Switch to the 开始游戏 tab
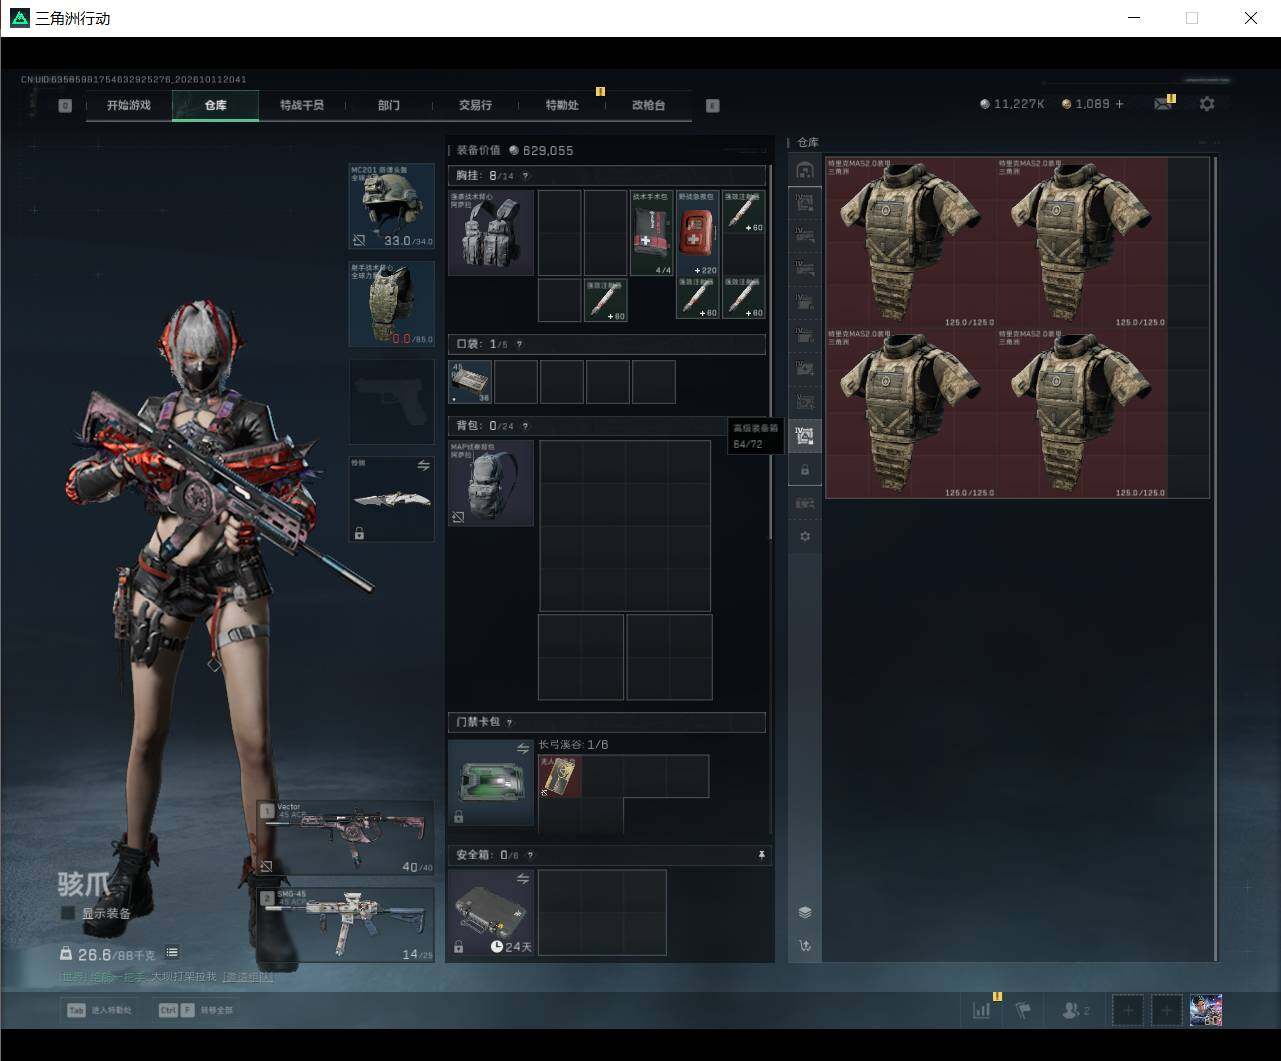The width and height of the screenshot is (1281, 1061). [129, 105]
